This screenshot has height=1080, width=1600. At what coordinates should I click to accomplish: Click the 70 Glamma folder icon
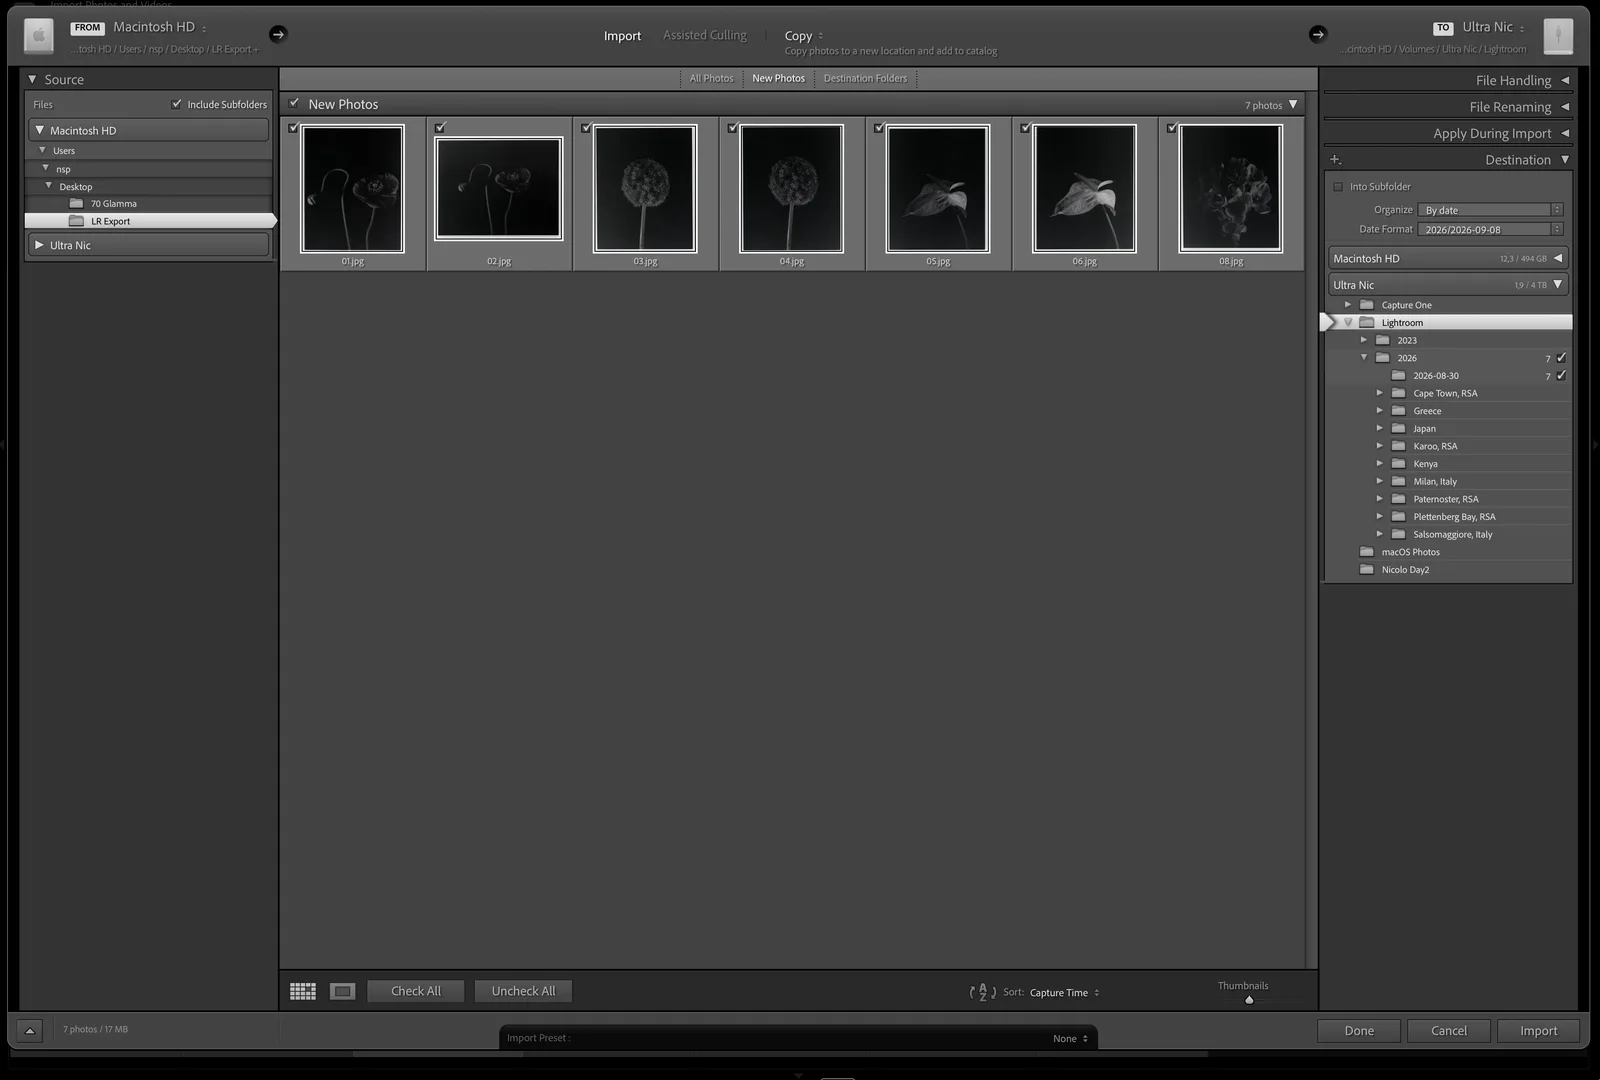(76, 203)
